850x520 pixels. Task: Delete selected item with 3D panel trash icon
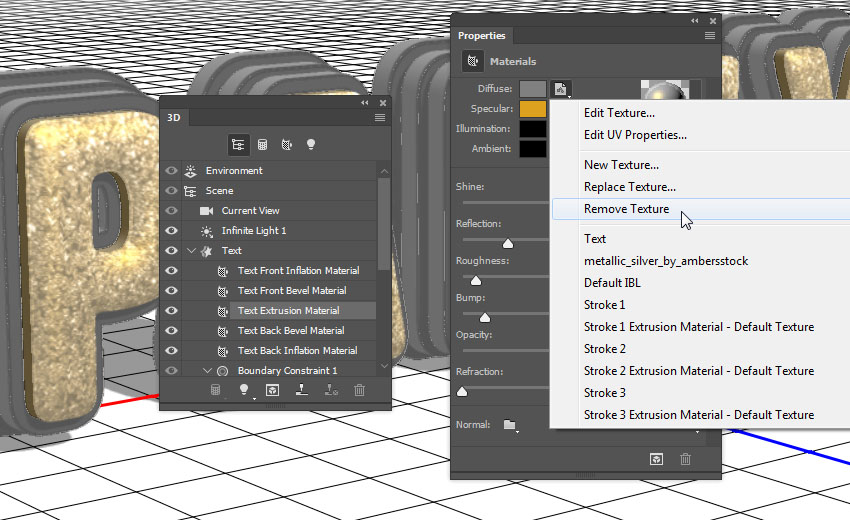click(x=360, y=390)
